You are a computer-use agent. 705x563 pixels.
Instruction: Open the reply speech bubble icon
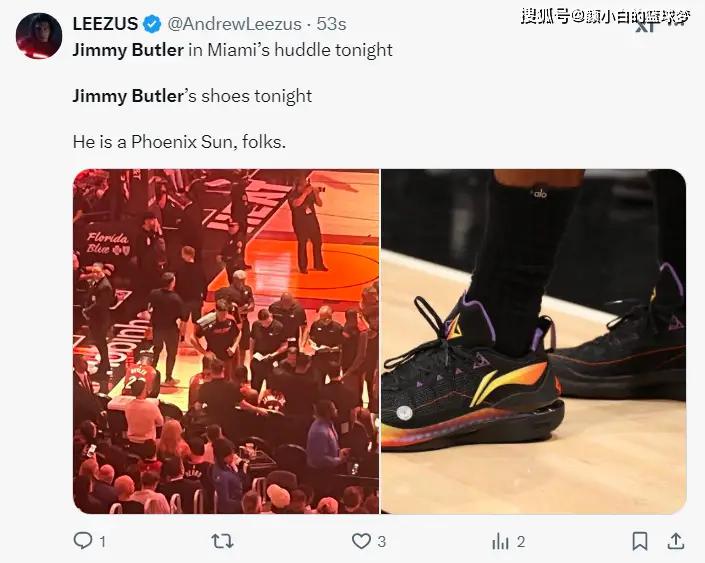(83, 541)
